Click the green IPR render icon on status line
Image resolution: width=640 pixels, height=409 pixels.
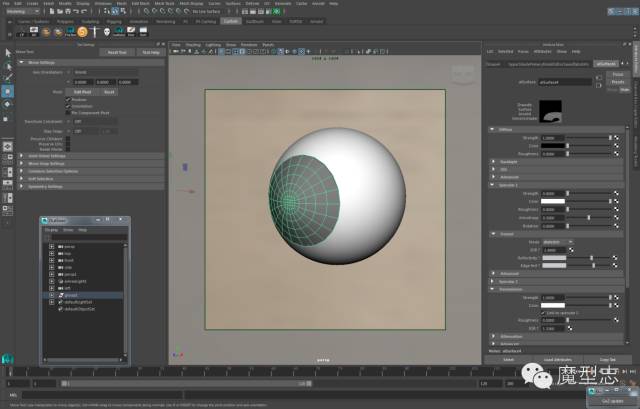277,11
